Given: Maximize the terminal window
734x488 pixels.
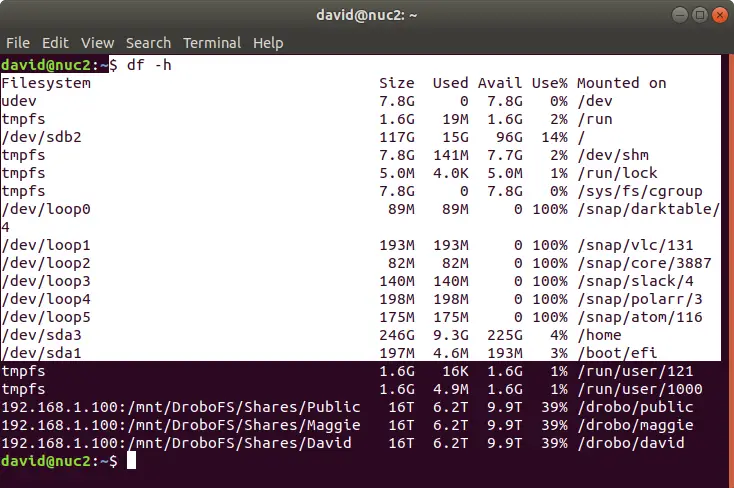Looking at the screenshot, I should coord(700,15).
